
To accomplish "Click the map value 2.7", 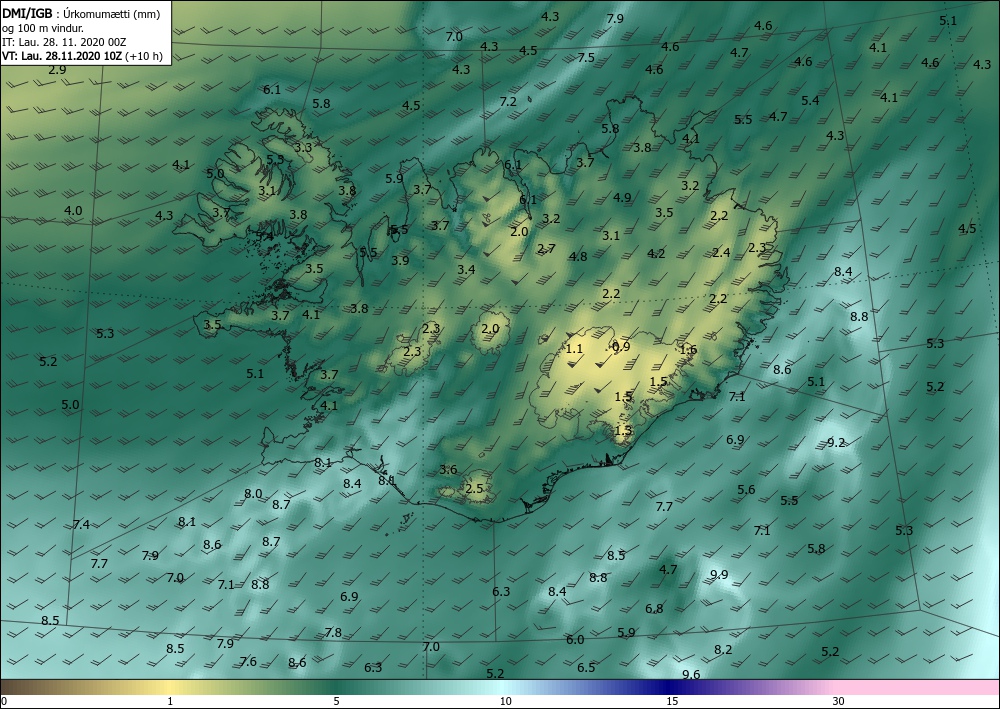I will click(x=547, y=249).
